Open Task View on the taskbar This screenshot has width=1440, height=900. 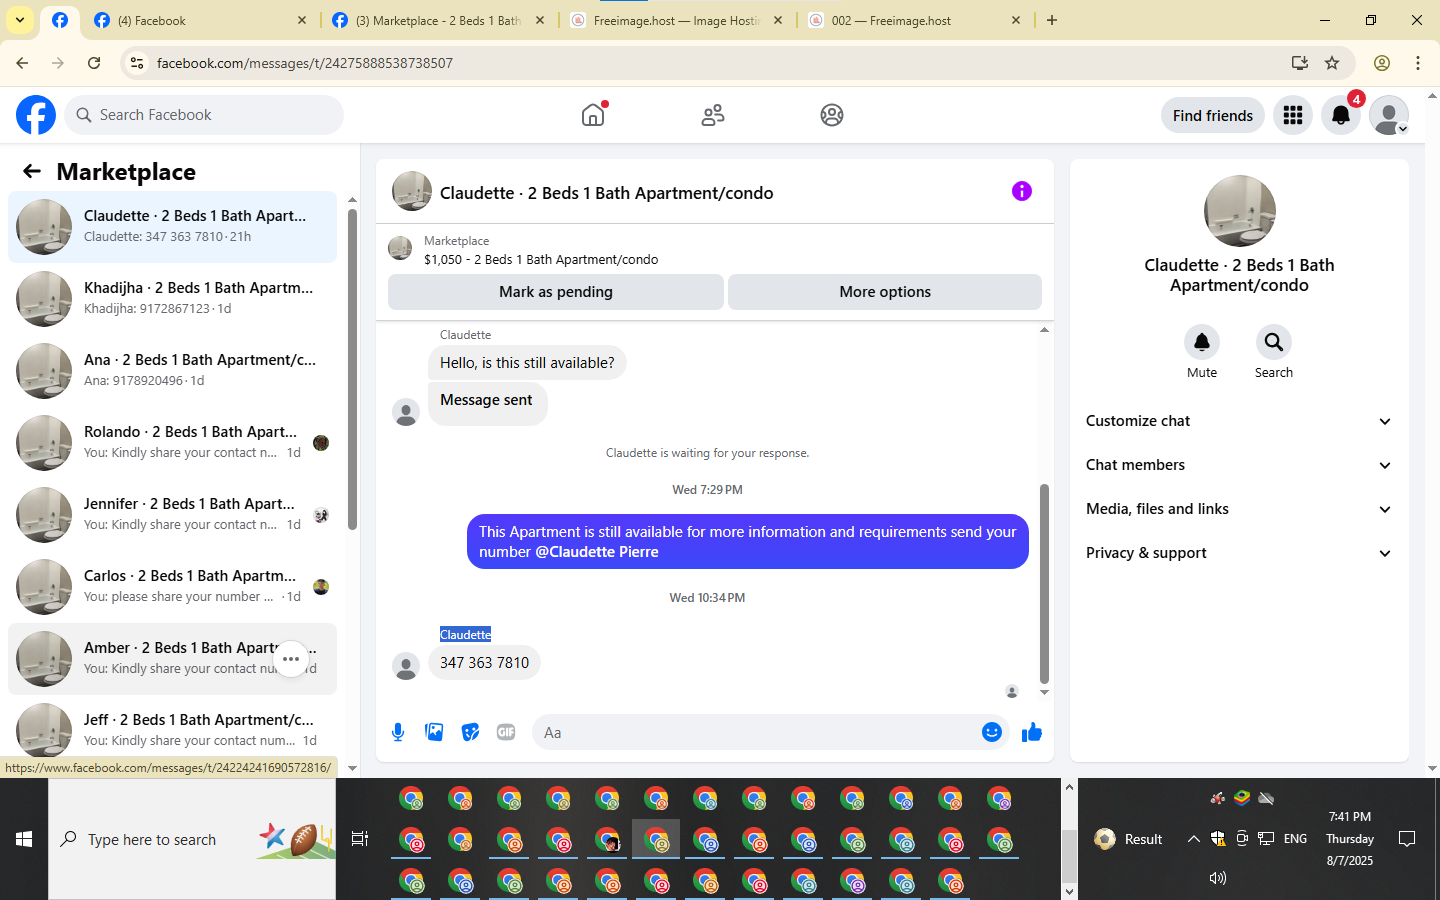point(360,839)
